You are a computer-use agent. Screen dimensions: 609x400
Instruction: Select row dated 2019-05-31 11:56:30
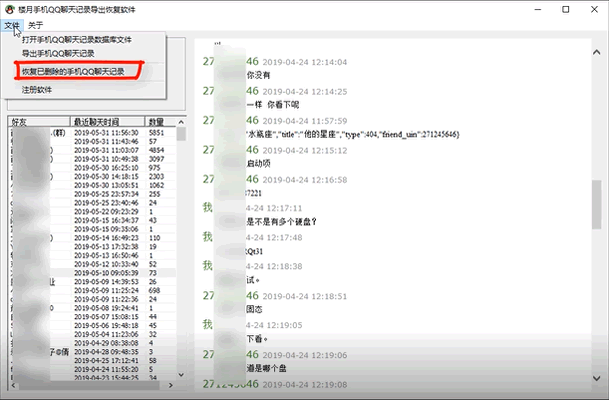pyautogui.click(x=92, y=133)
